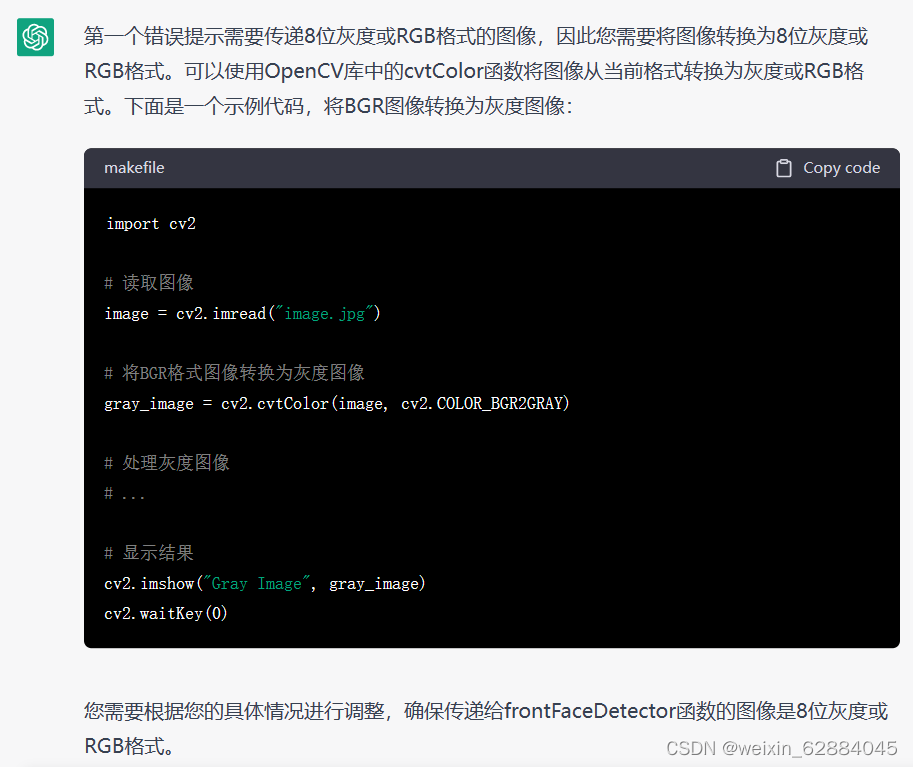Click the line 'cv2.waitKey(0)'
913x767 pixels.
(166, 613)
